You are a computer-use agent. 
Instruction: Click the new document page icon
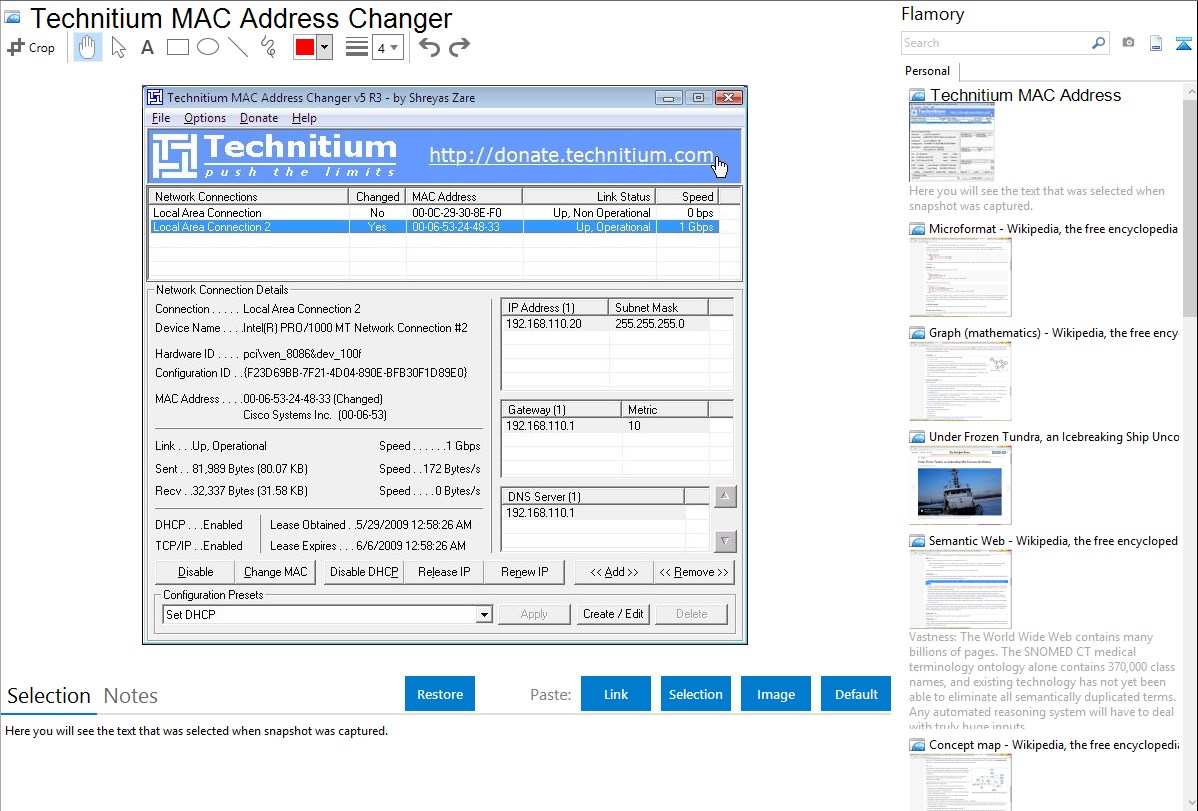point(1156,43)
